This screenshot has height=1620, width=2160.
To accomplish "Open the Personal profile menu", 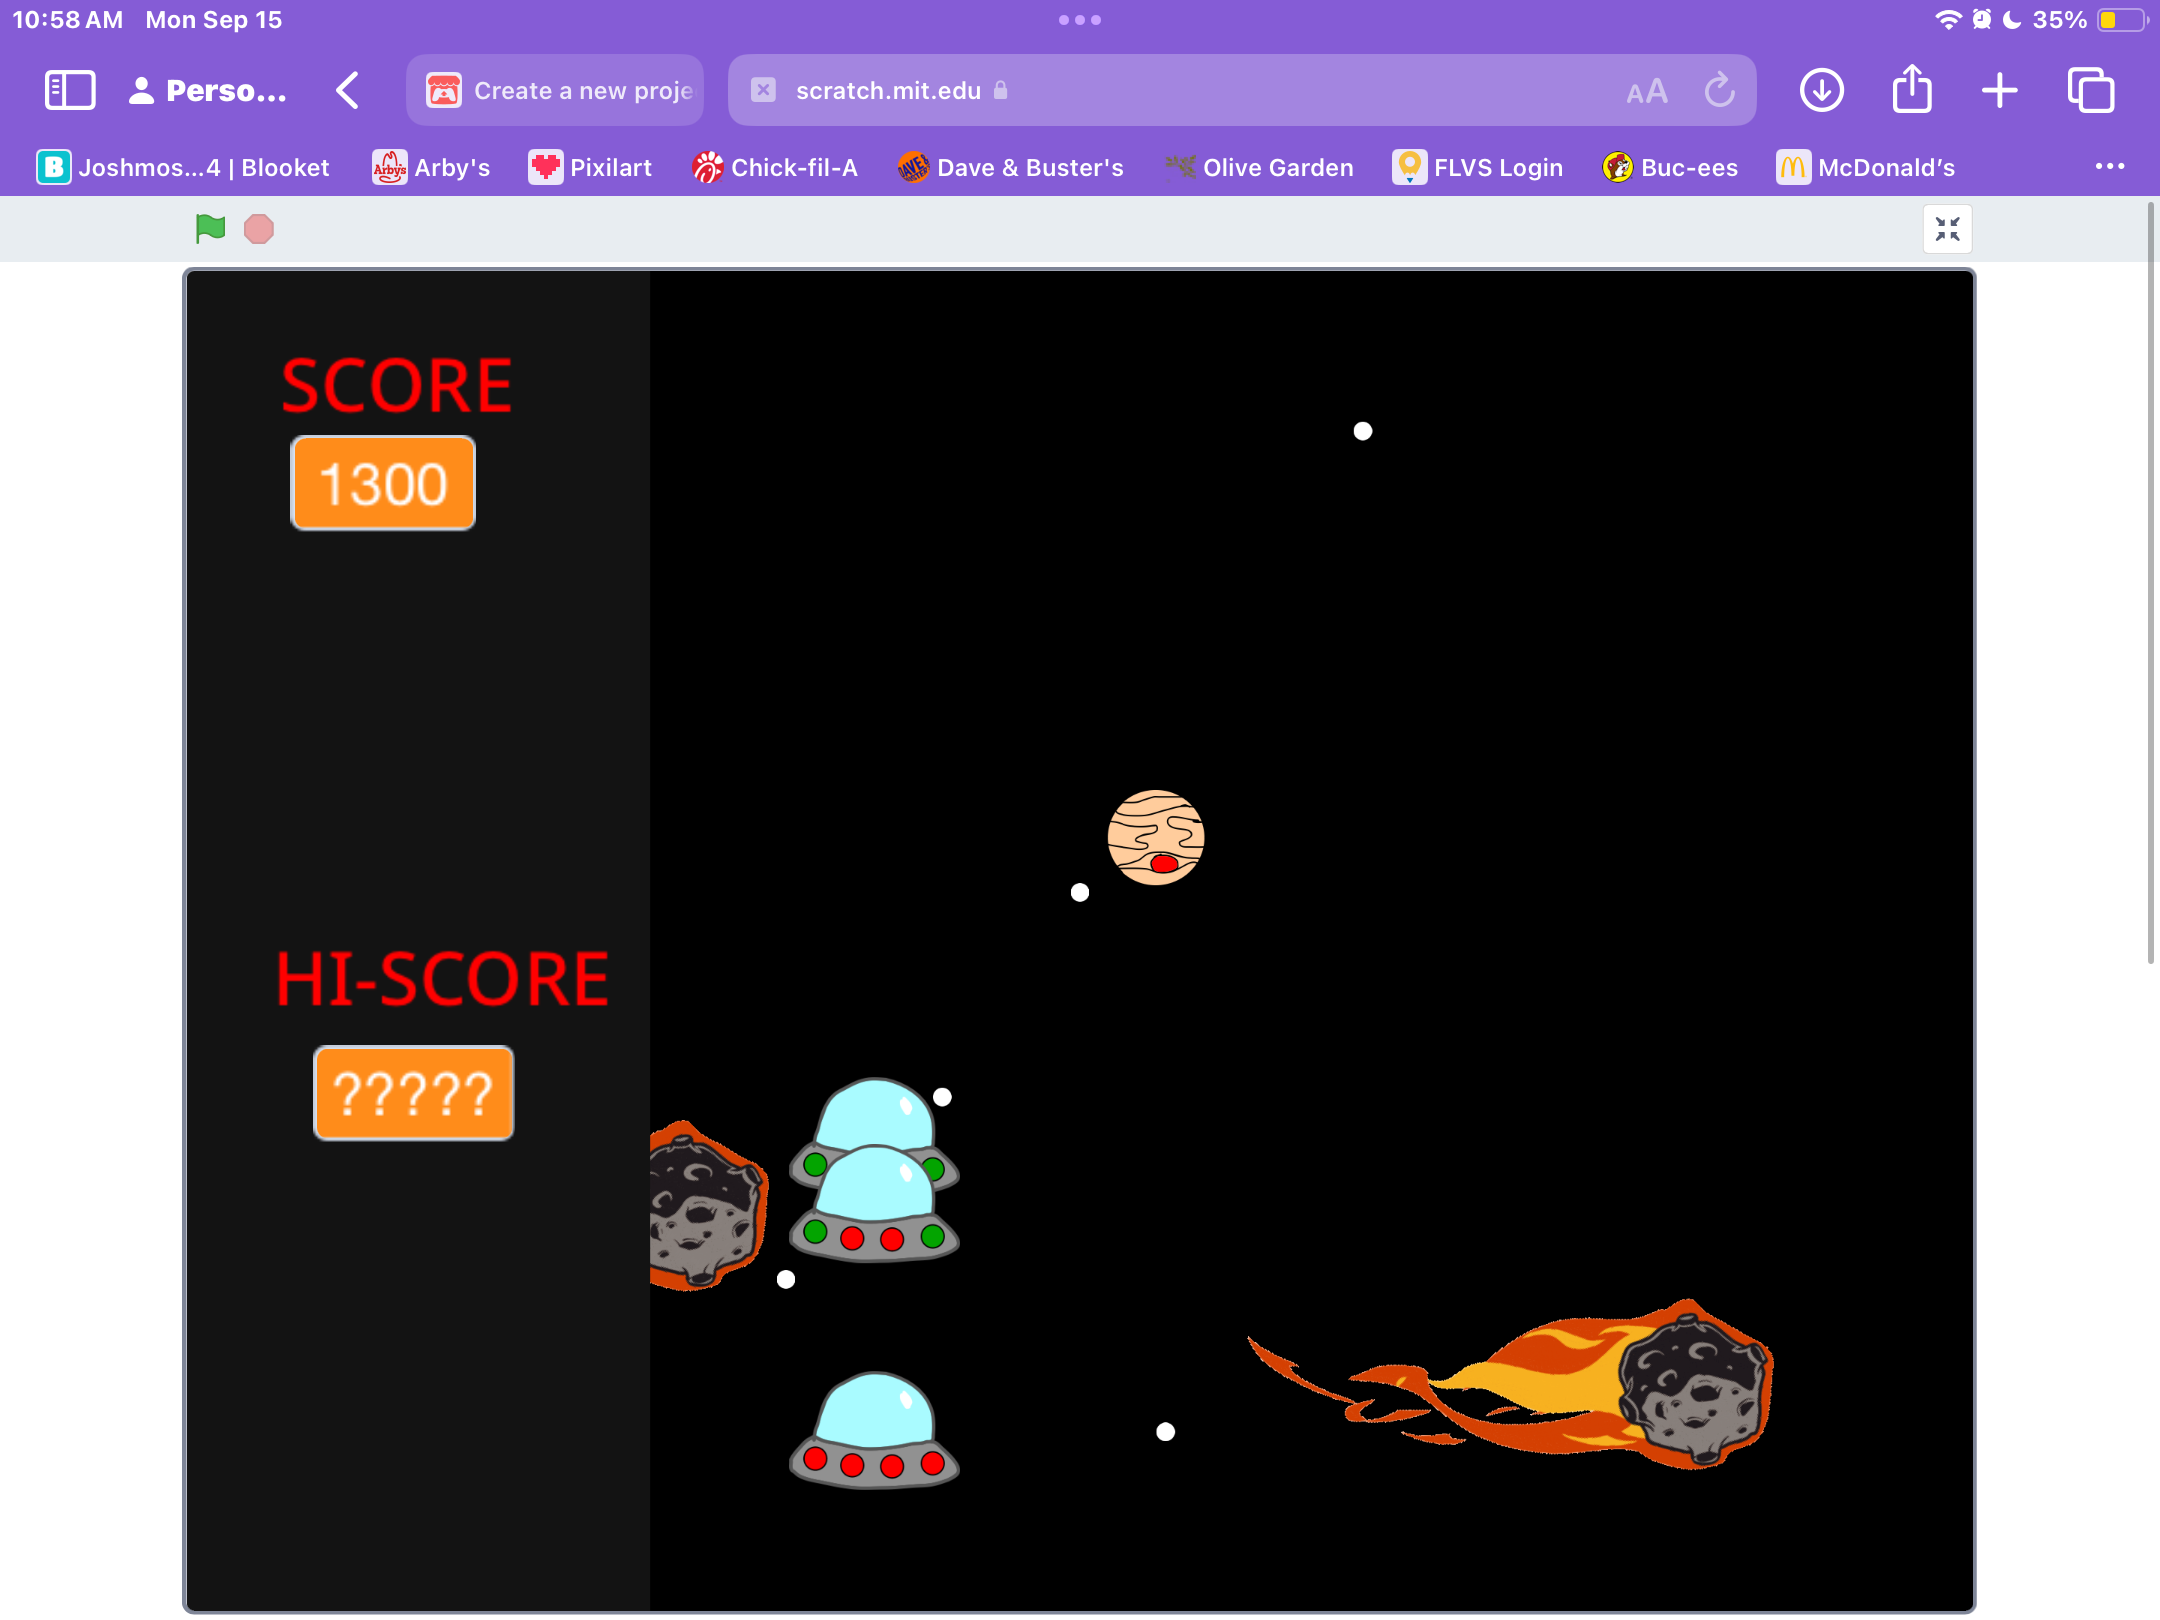I will (x=208, y=91).
